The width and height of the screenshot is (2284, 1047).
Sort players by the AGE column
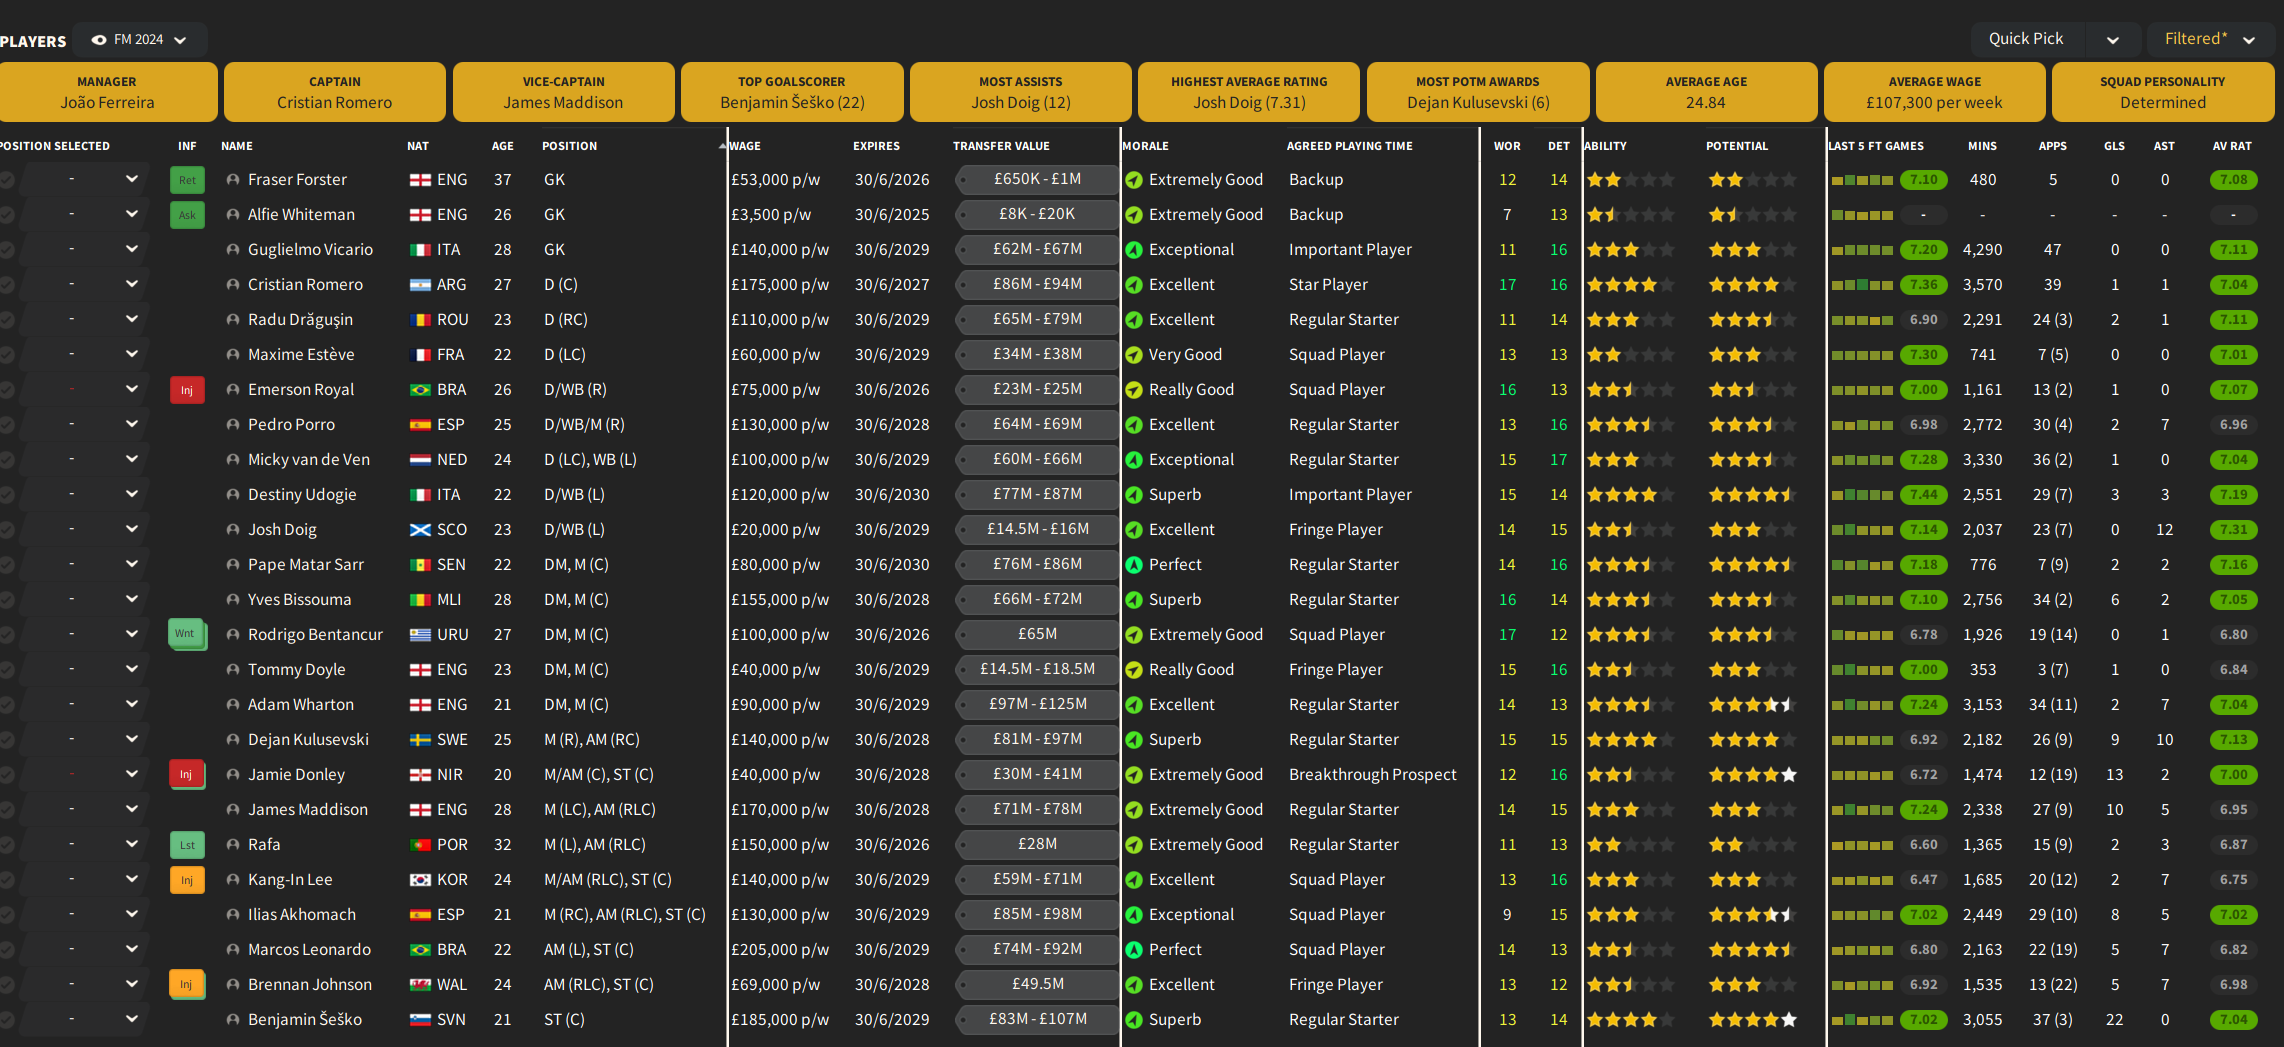pyautogui.click(x=503, y=146)
